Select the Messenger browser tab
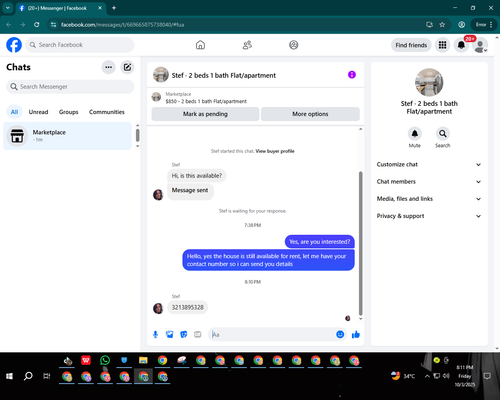 tap(61, 8)
